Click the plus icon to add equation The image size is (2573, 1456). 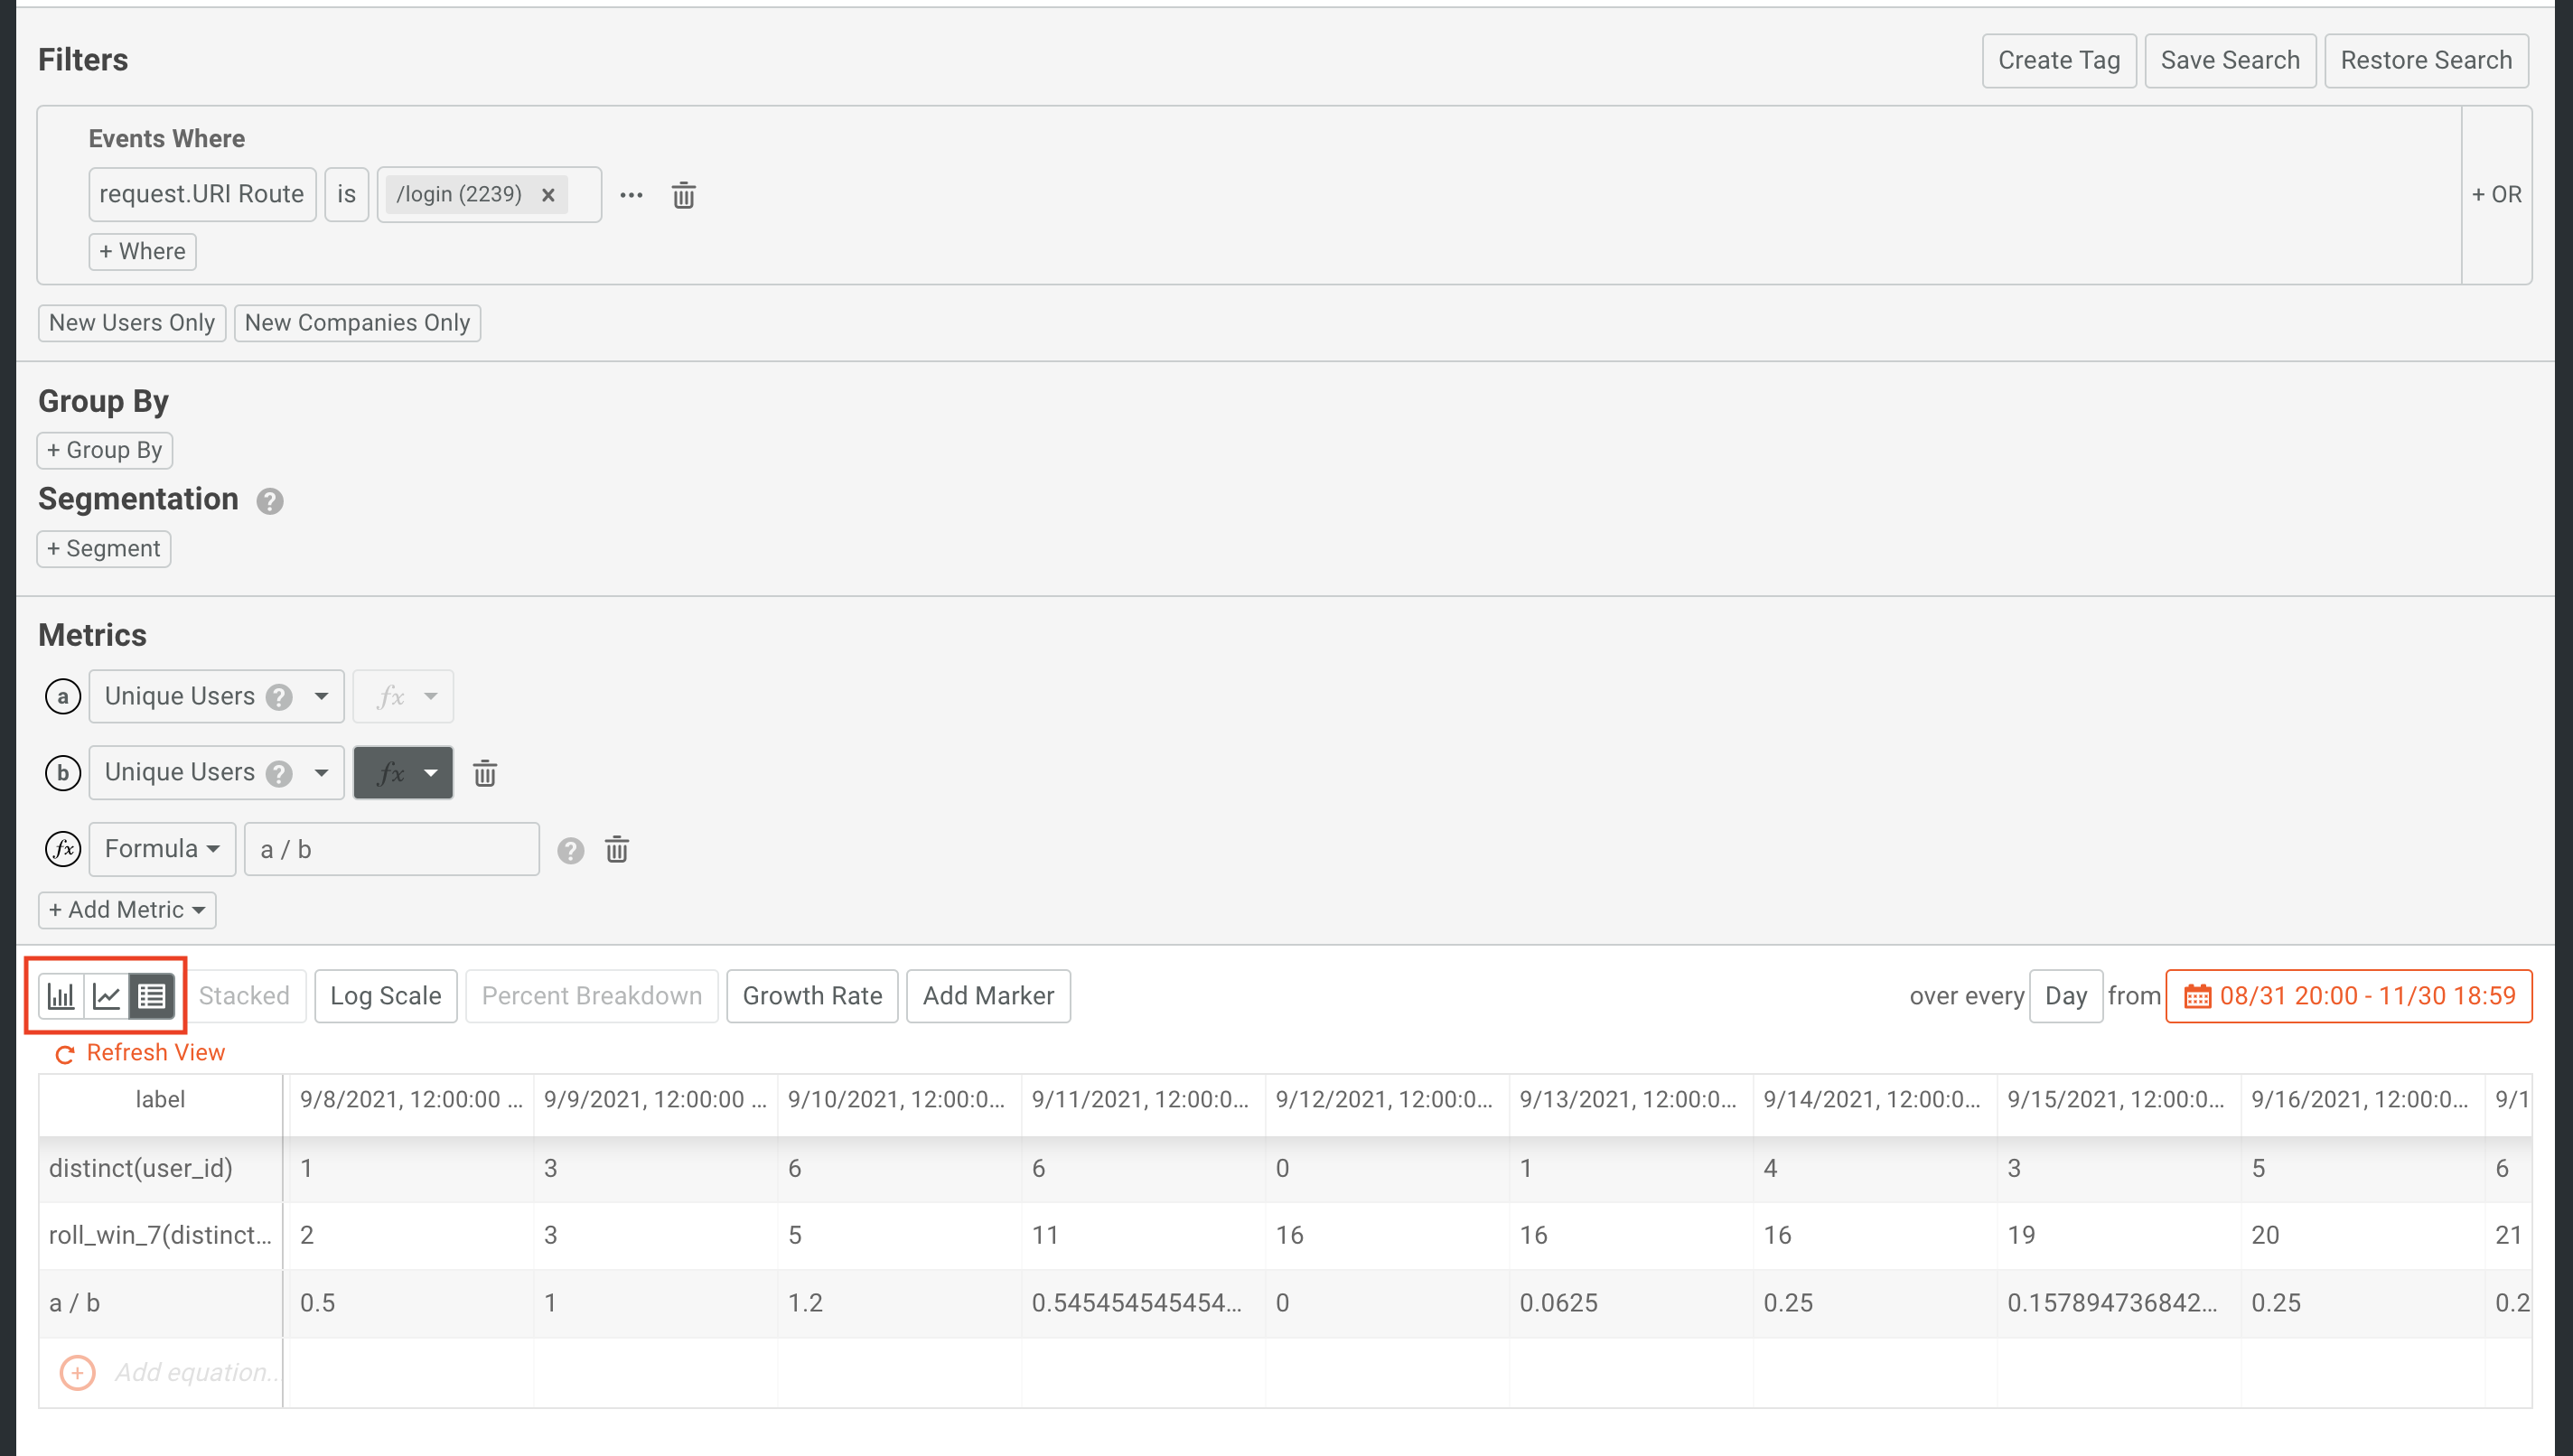point(77,1372)
